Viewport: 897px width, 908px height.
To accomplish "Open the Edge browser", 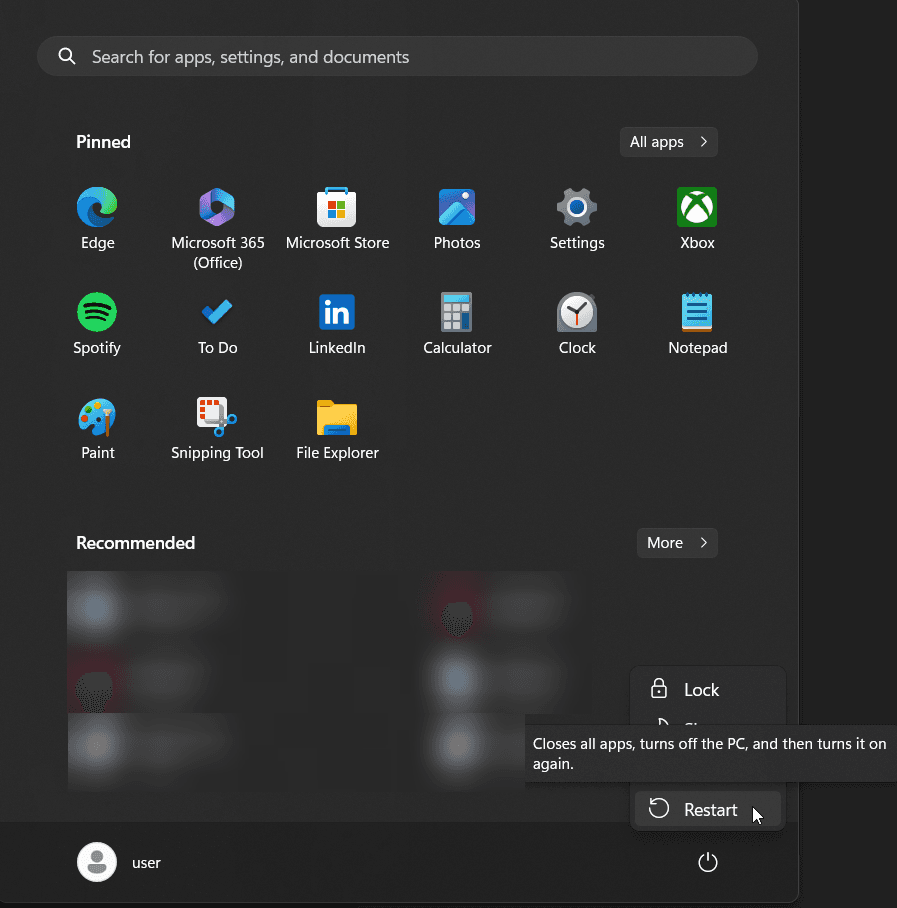I will click(97, 218).
